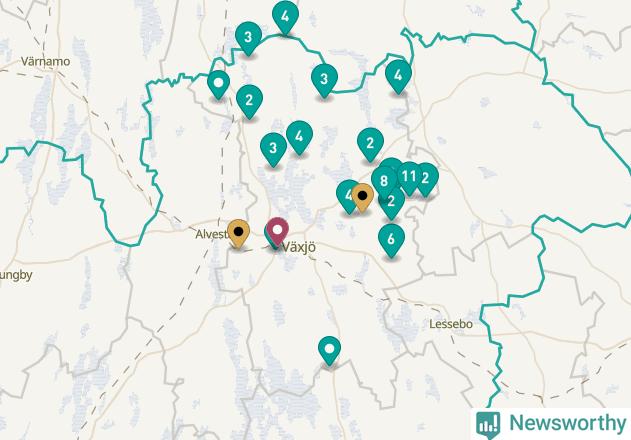Open the Newsworthy logo link
The width and height of the screenshot is (631, 440).
tap(551, 424)
